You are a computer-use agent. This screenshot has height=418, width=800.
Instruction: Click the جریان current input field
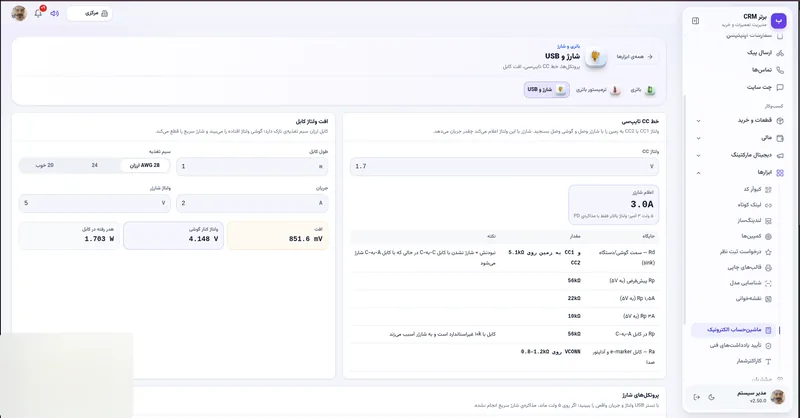click(252, 203)
